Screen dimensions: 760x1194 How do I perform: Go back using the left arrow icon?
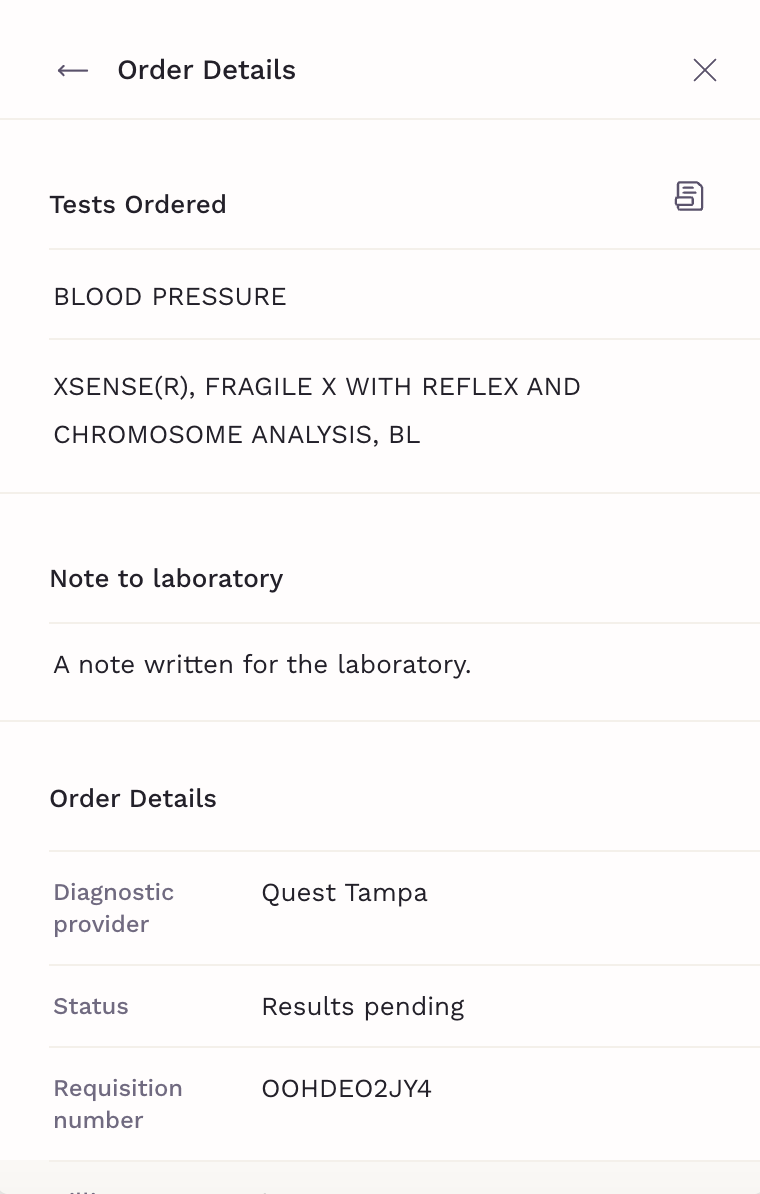pos(73,71)
